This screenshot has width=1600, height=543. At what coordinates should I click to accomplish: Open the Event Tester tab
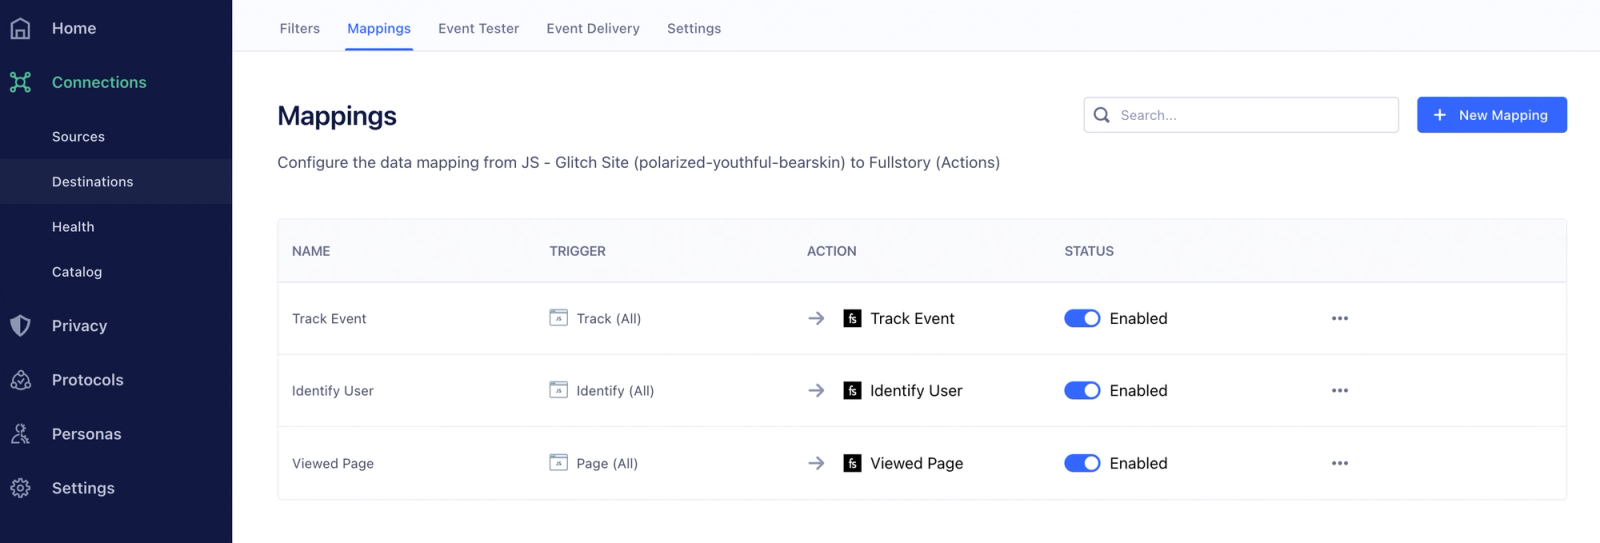point(479,28)
